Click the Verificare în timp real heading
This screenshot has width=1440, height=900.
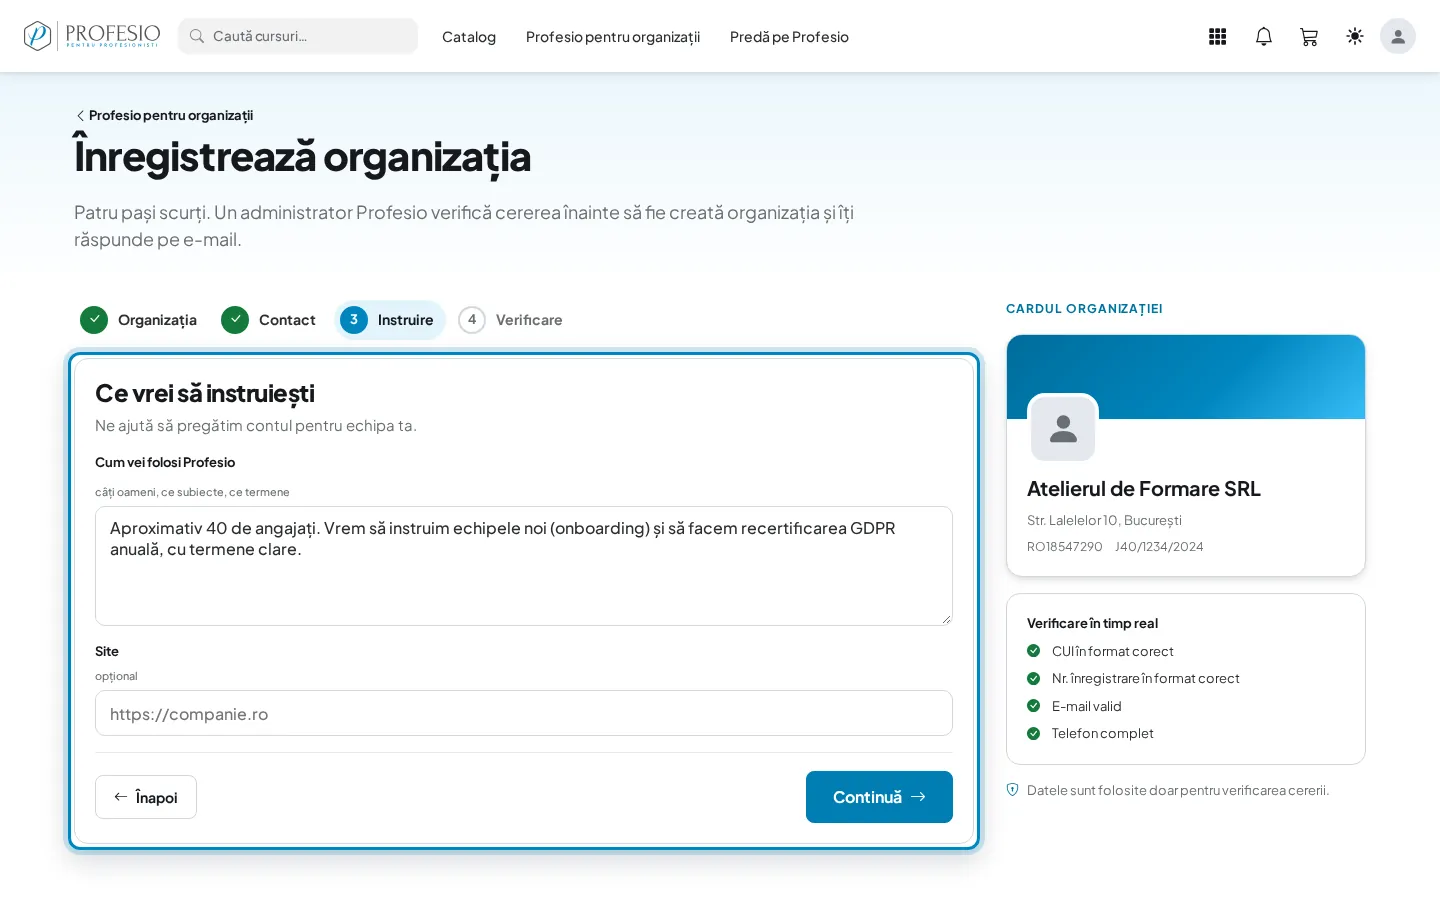(x=1092, y=623)
